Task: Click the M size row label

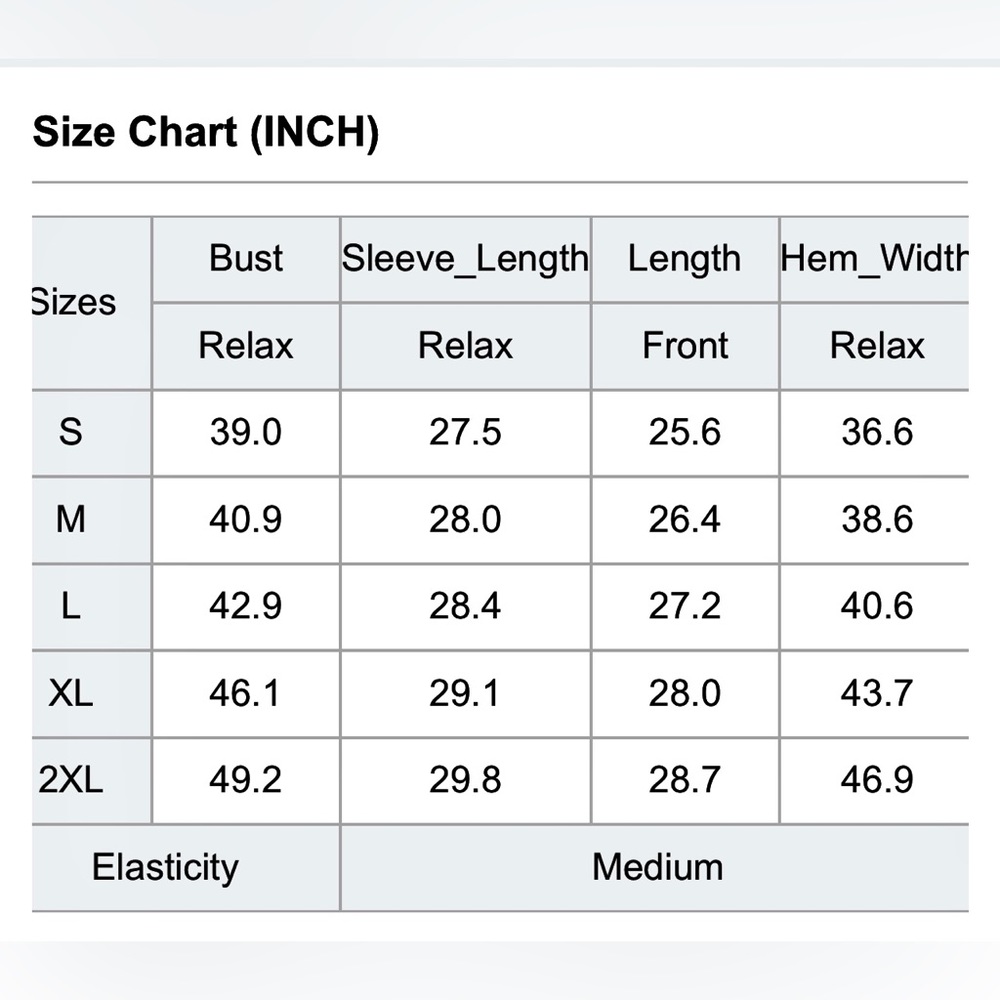Action: (x=71, y=519)
